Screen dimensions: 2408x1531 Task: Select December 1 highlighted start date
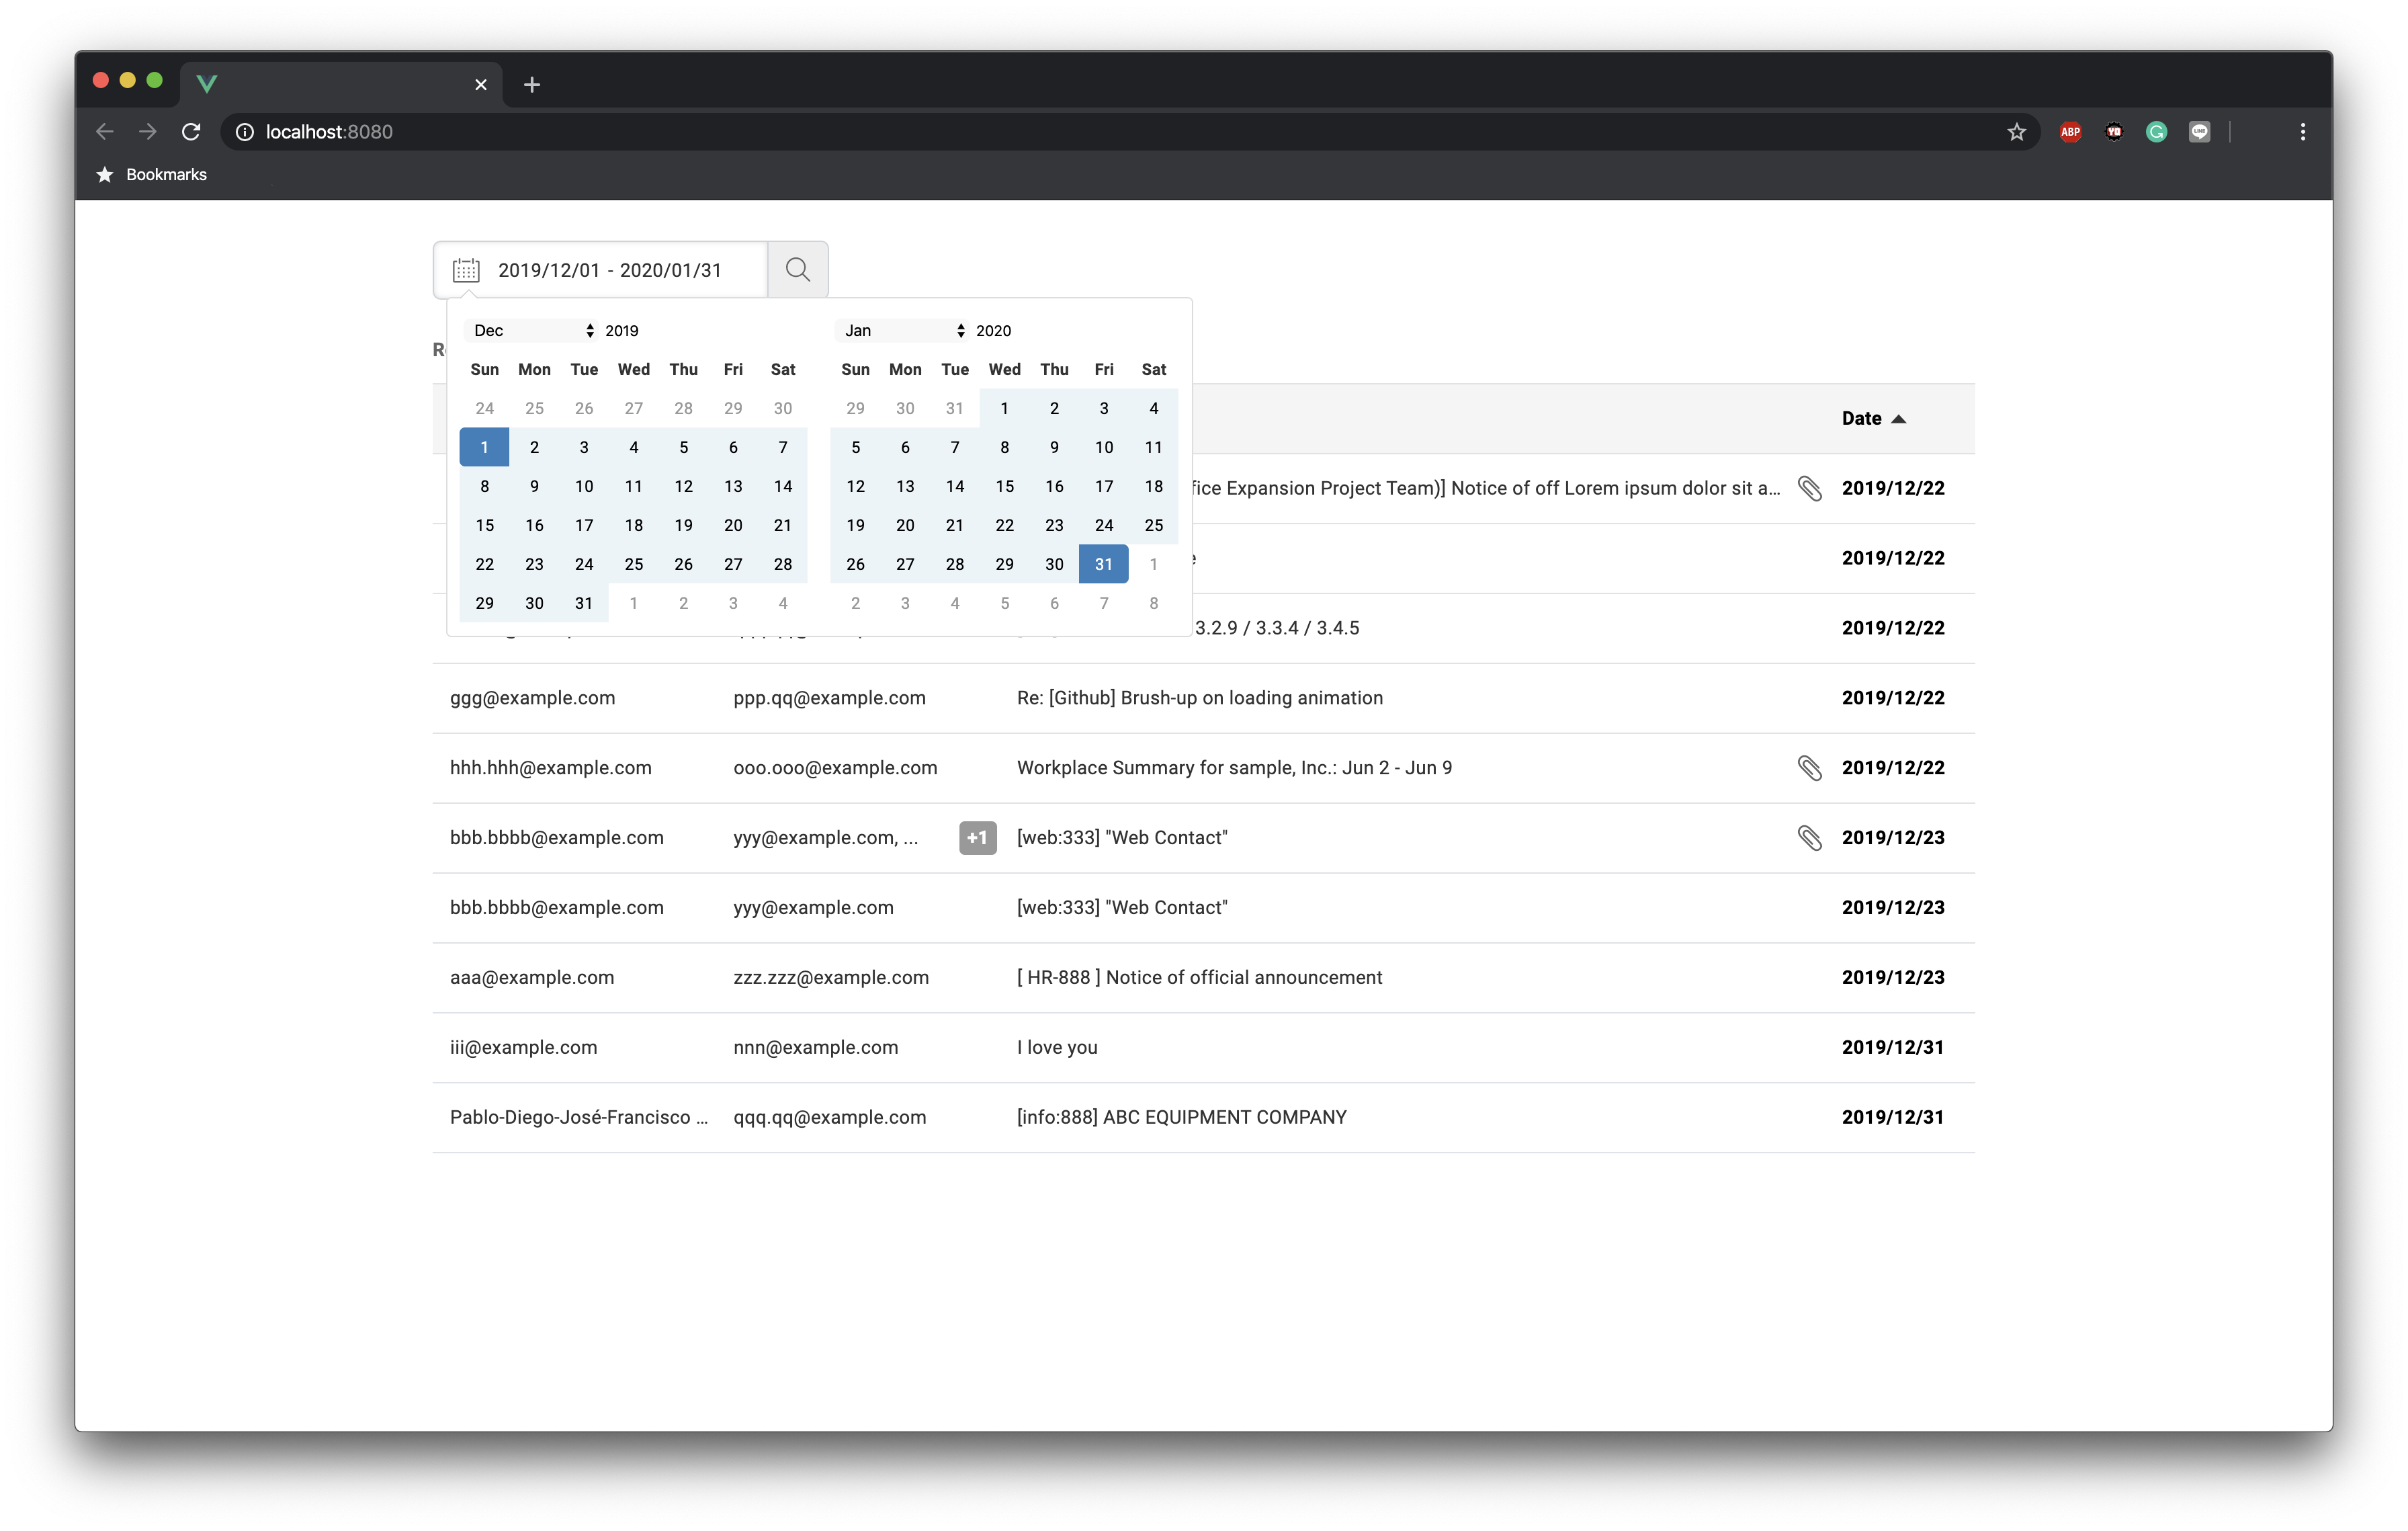click(485, 448)
